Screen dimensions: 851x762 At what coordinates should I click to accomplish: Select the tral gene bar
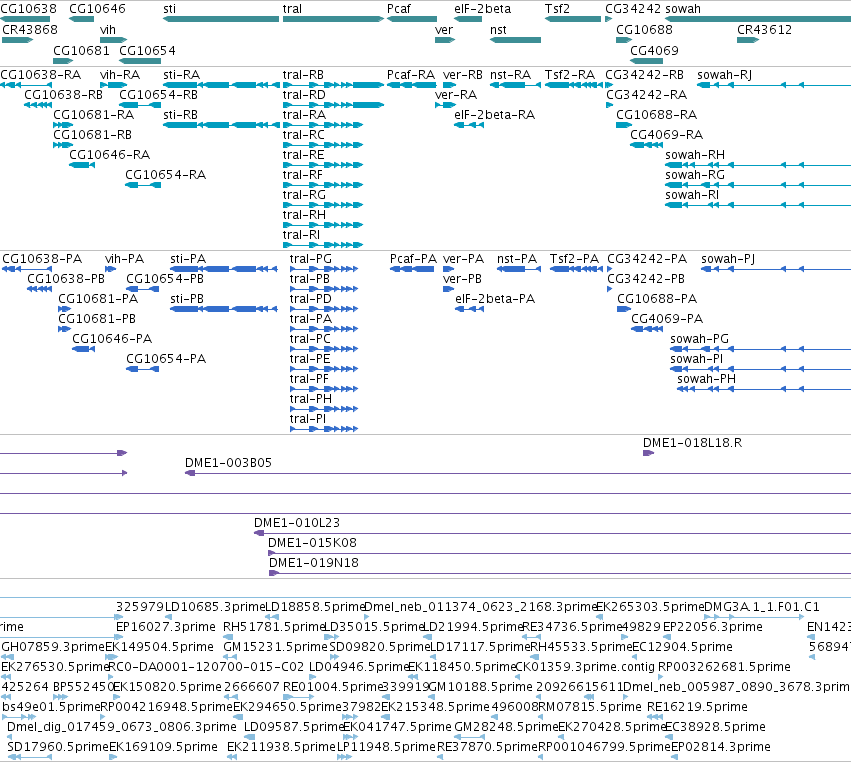(x=333, y=19)
